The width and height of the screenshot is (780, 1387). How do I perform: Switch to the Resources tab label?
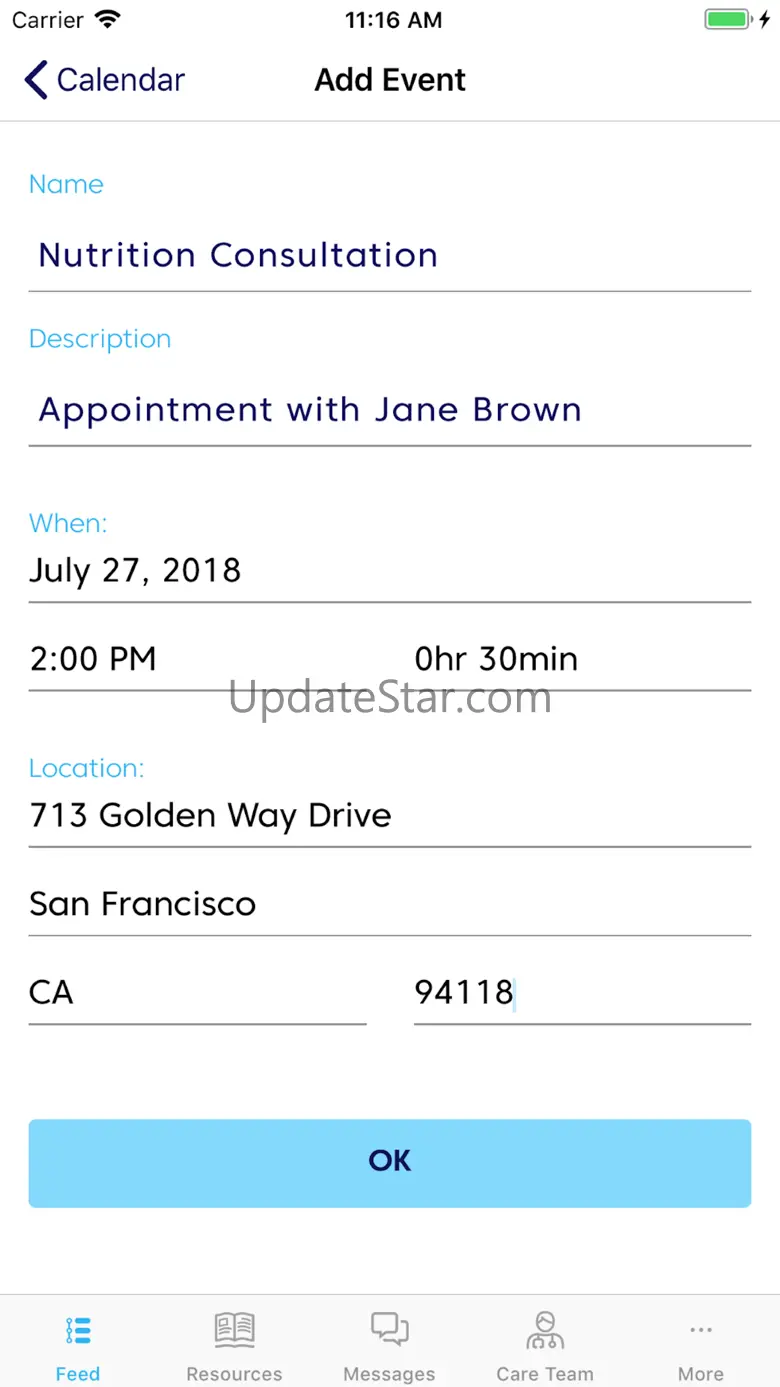pos(234,1374)
